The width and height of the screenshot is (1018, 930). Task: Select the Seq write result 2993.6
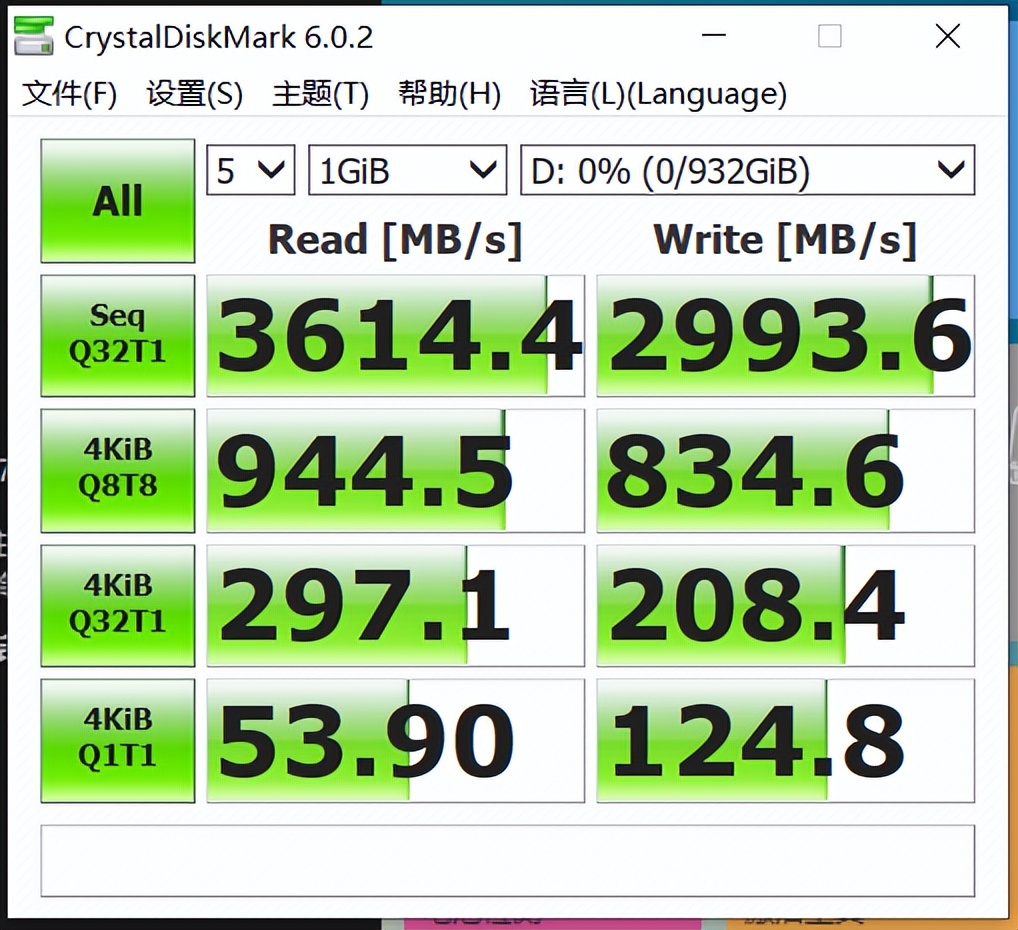pyautogui.click(x=786, y=335)
